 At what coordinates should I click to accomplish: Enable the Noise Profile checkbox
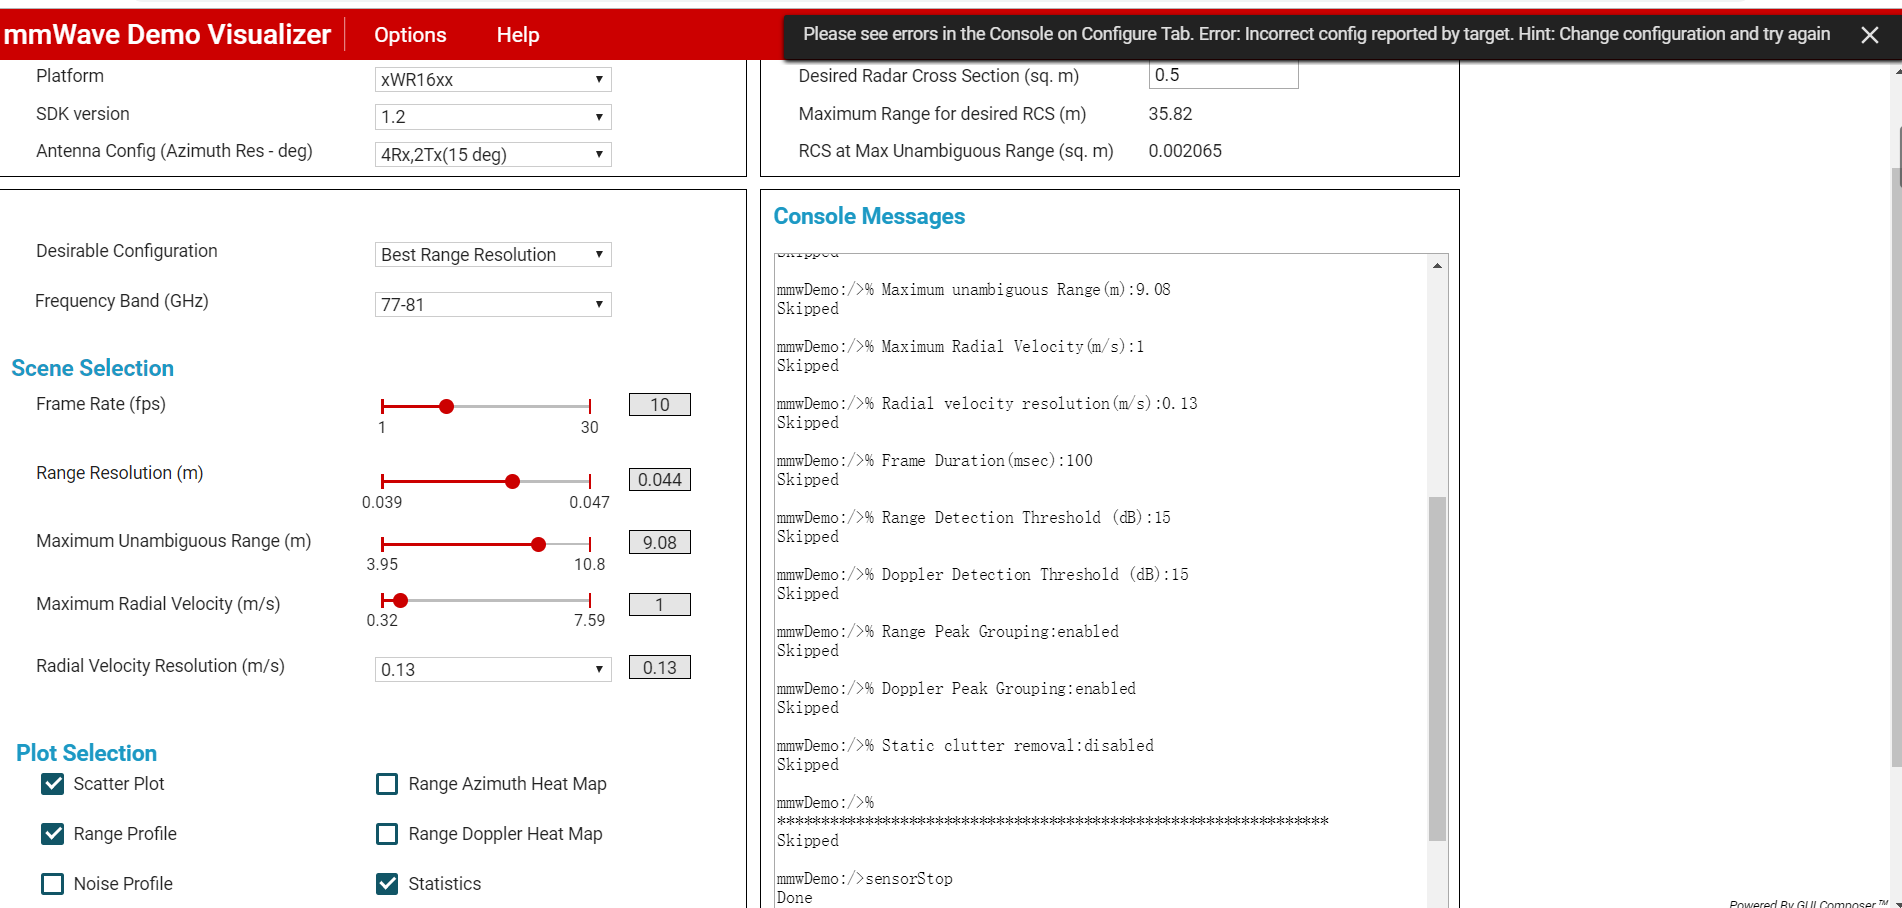53,884
